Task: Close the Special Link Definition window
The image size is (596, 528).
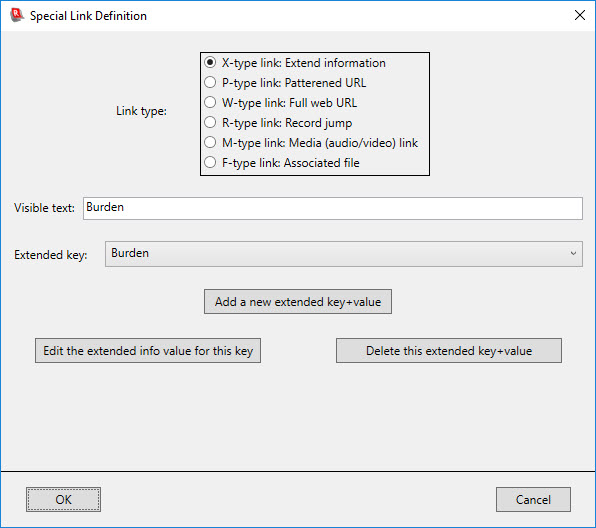Action: [580, 15]
